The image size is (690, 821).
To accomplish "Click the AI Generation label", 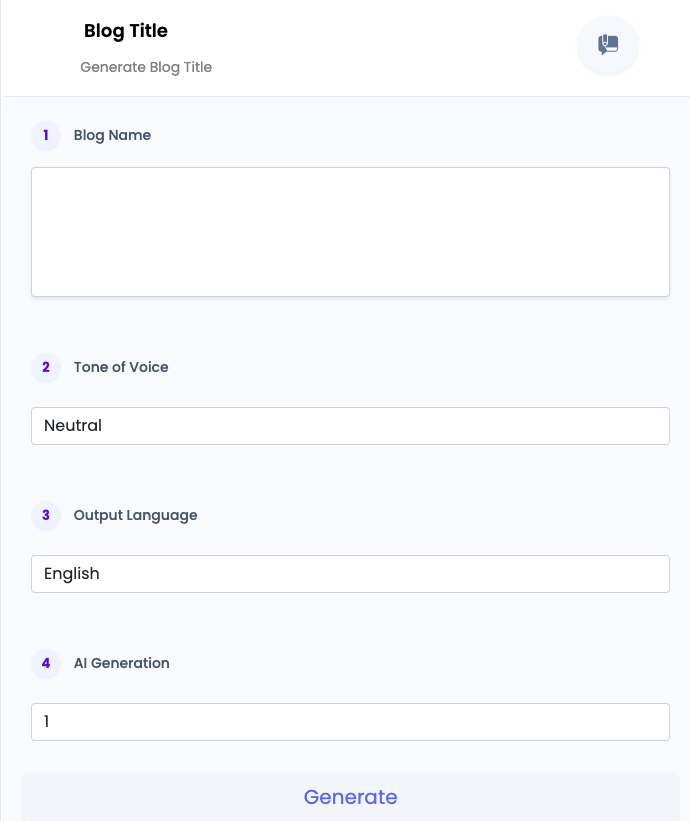I will point(121,663).
